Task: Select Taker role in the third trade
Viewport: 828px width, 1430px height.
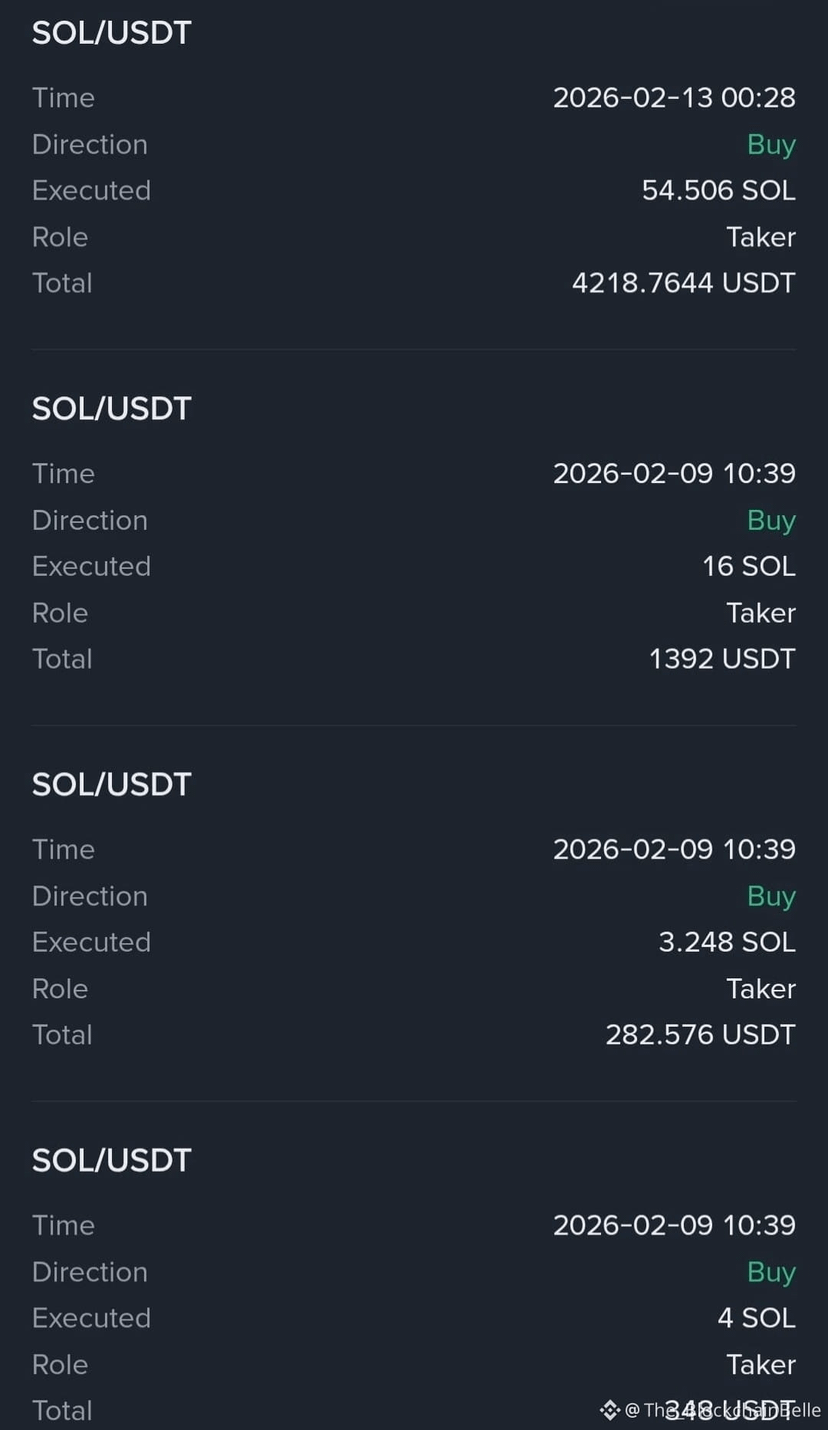Action: [x=761, y=990]
